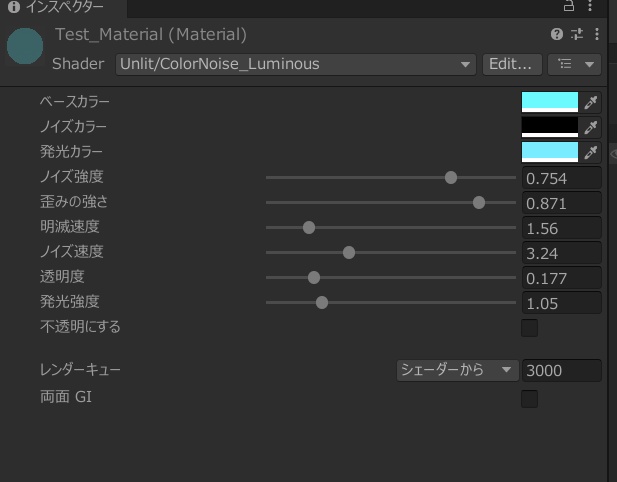617x482 pixels.
Task: Open the Shader dropdown Unlit/ColorNoise_Luminous
Action: coord(296,64)
